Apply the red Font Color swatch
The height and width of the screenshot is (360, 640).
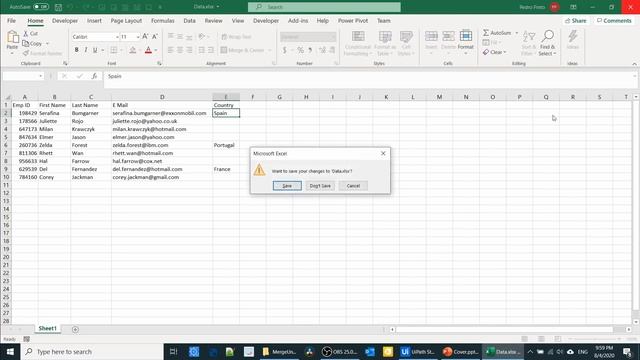149,50
